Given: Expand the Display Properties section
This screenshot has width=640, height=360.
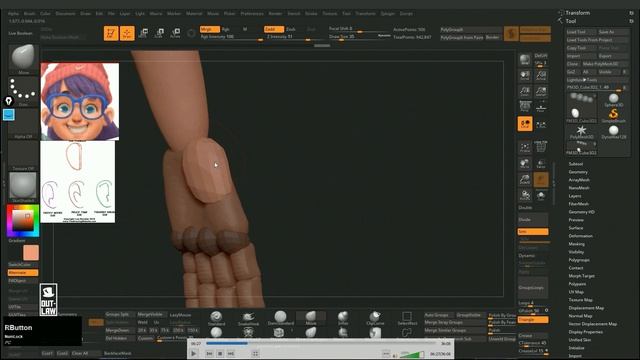Looking at the screenshot, I should coord(586,332).
